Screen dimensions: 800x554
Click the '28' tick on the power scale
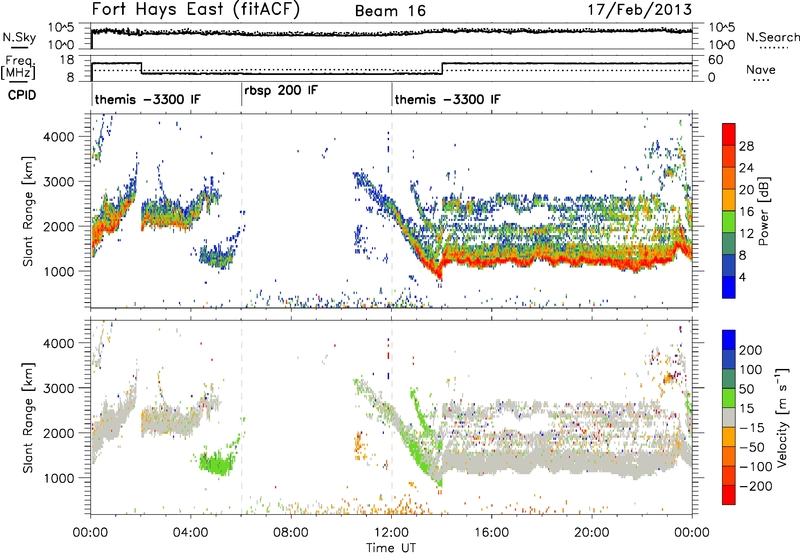coord(746,146)
